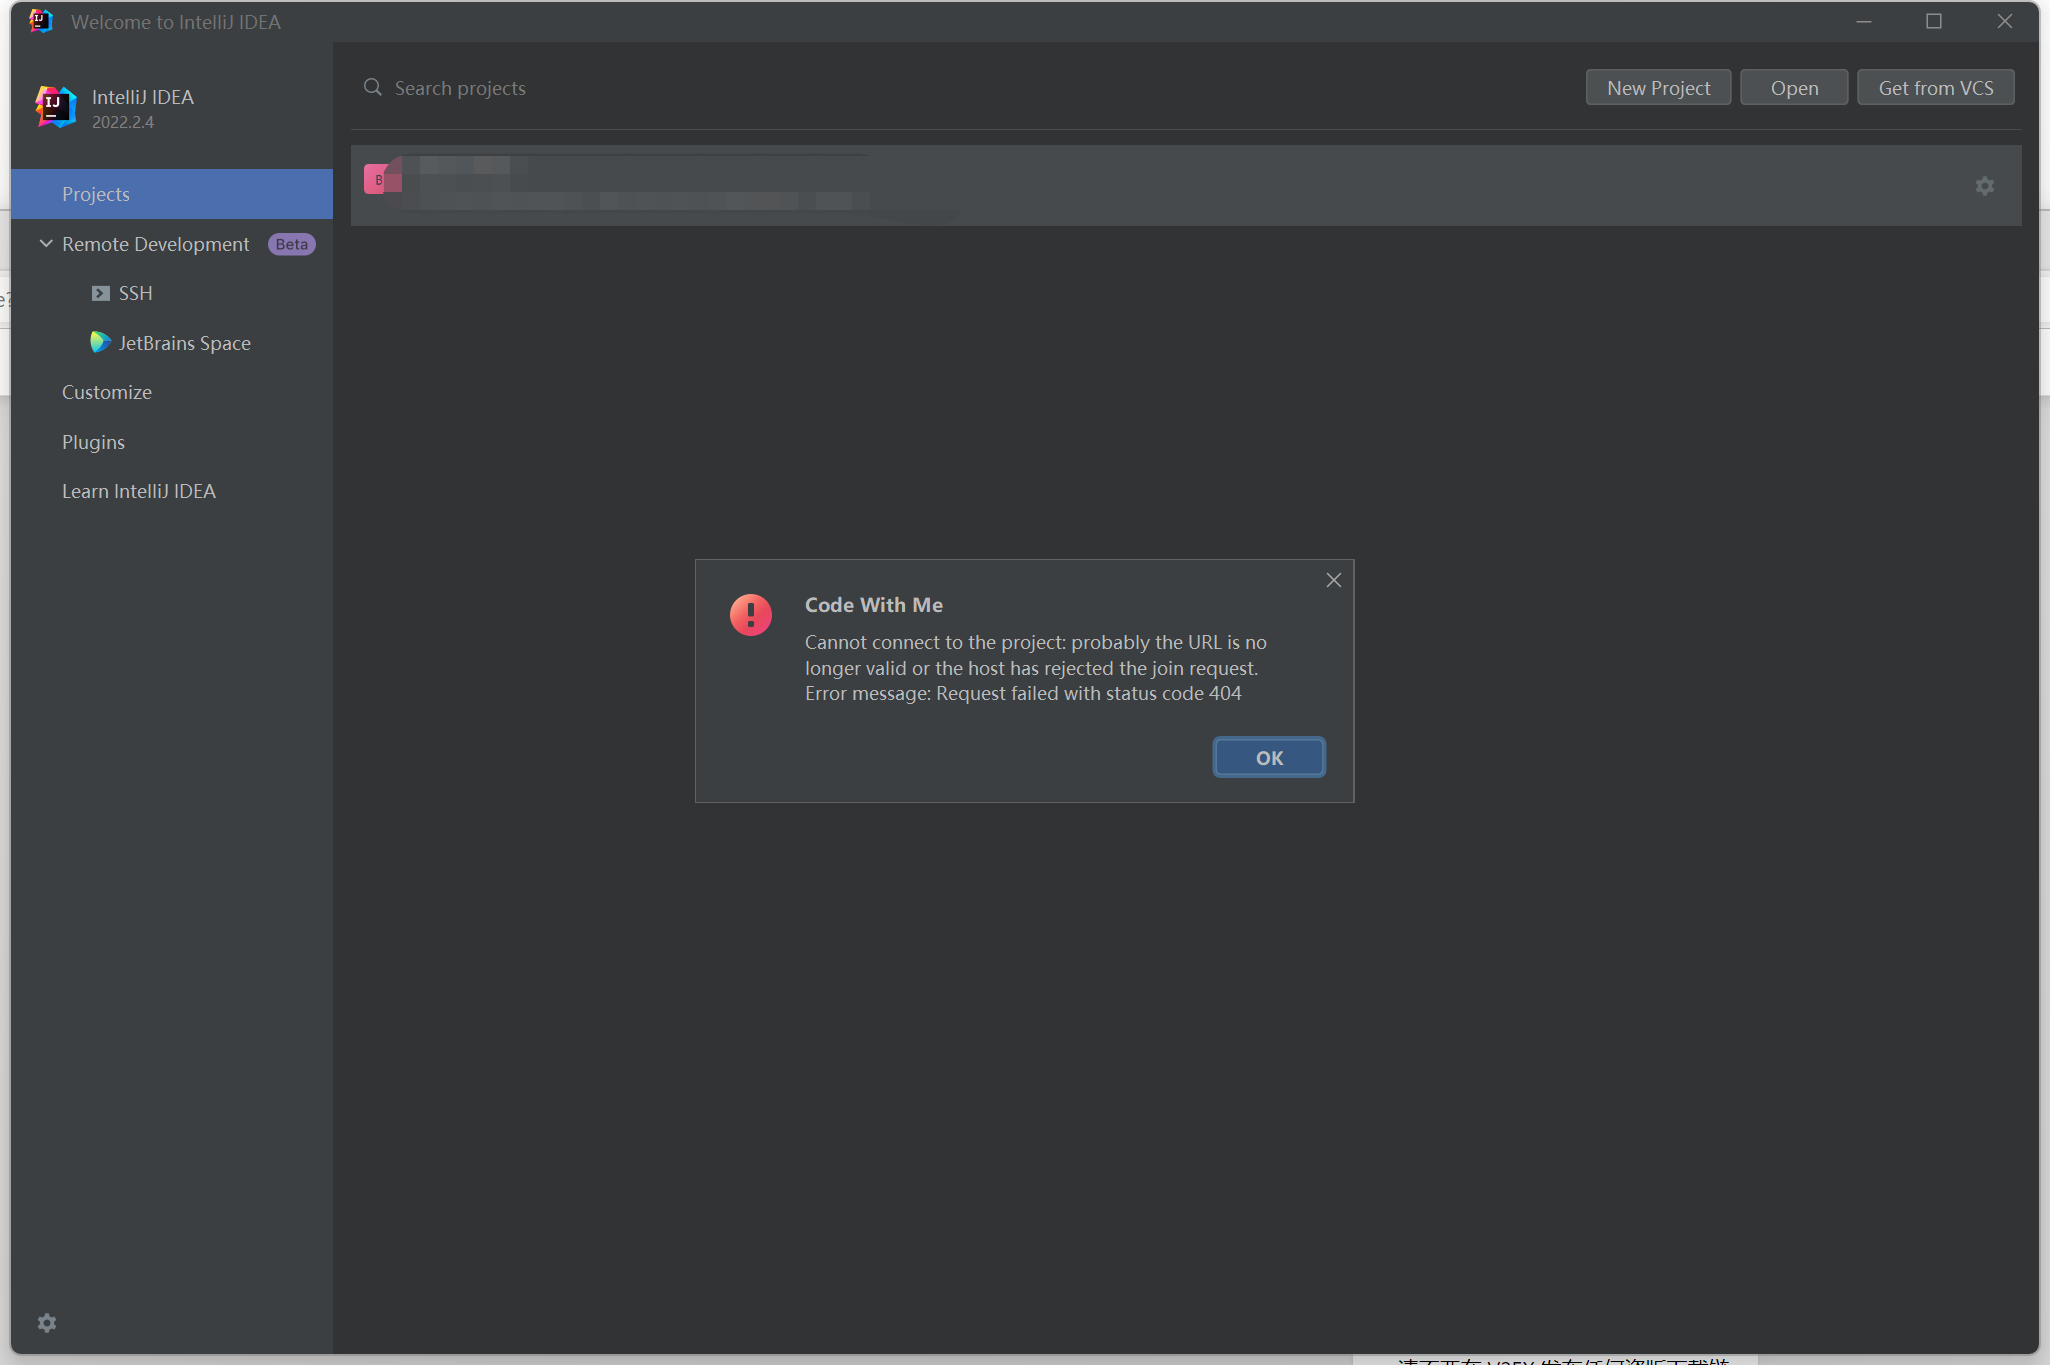Viewport: 2050px width, 1365px height.
Task: Open settings gear at sidebar bottom
Action: coord(47,1323)
